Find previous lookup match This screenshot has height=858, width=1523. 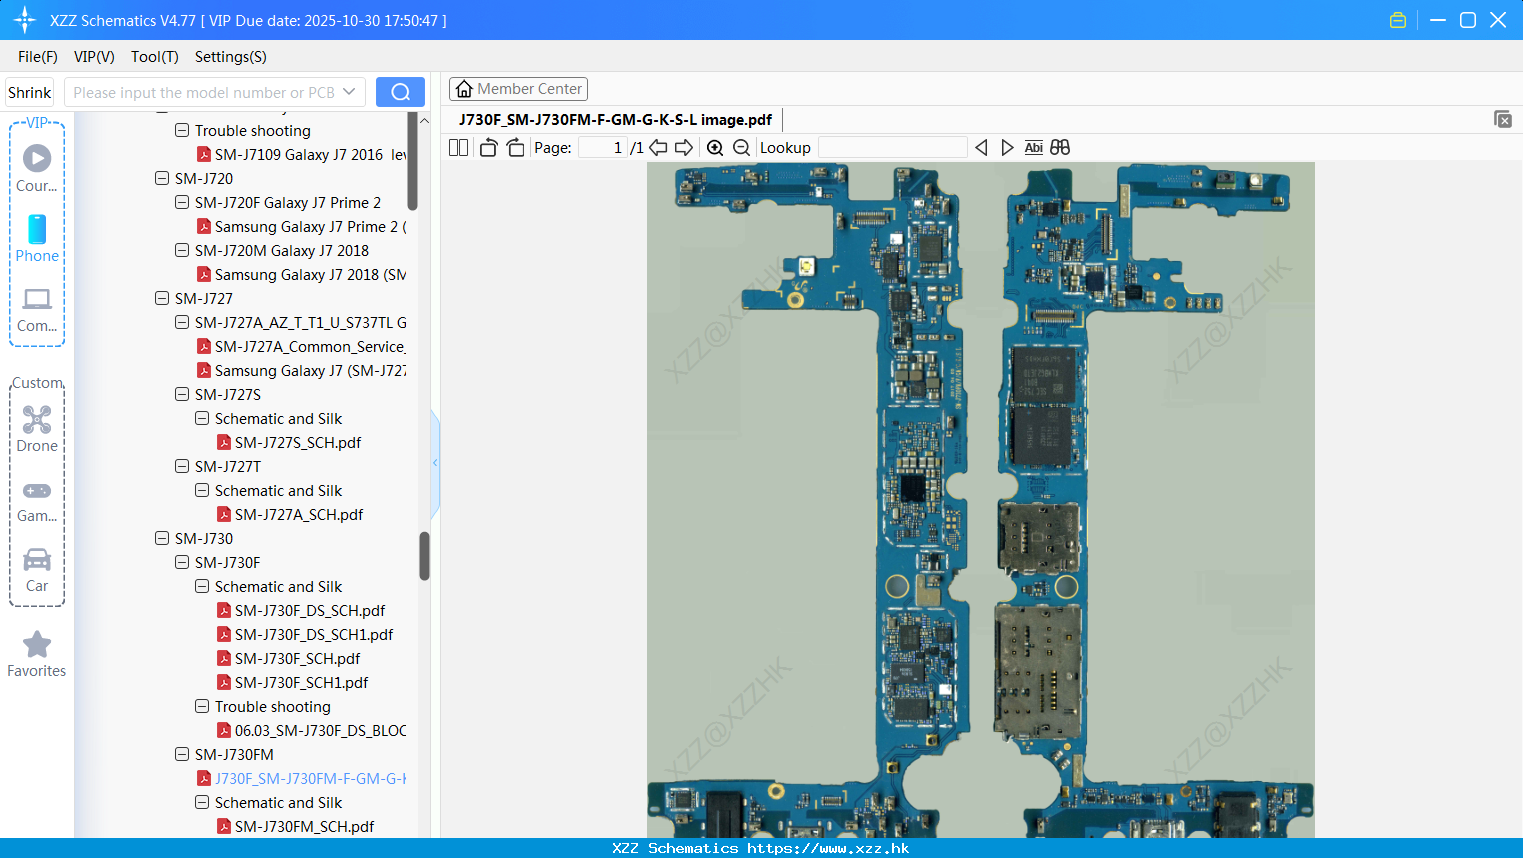click(981, 148)
